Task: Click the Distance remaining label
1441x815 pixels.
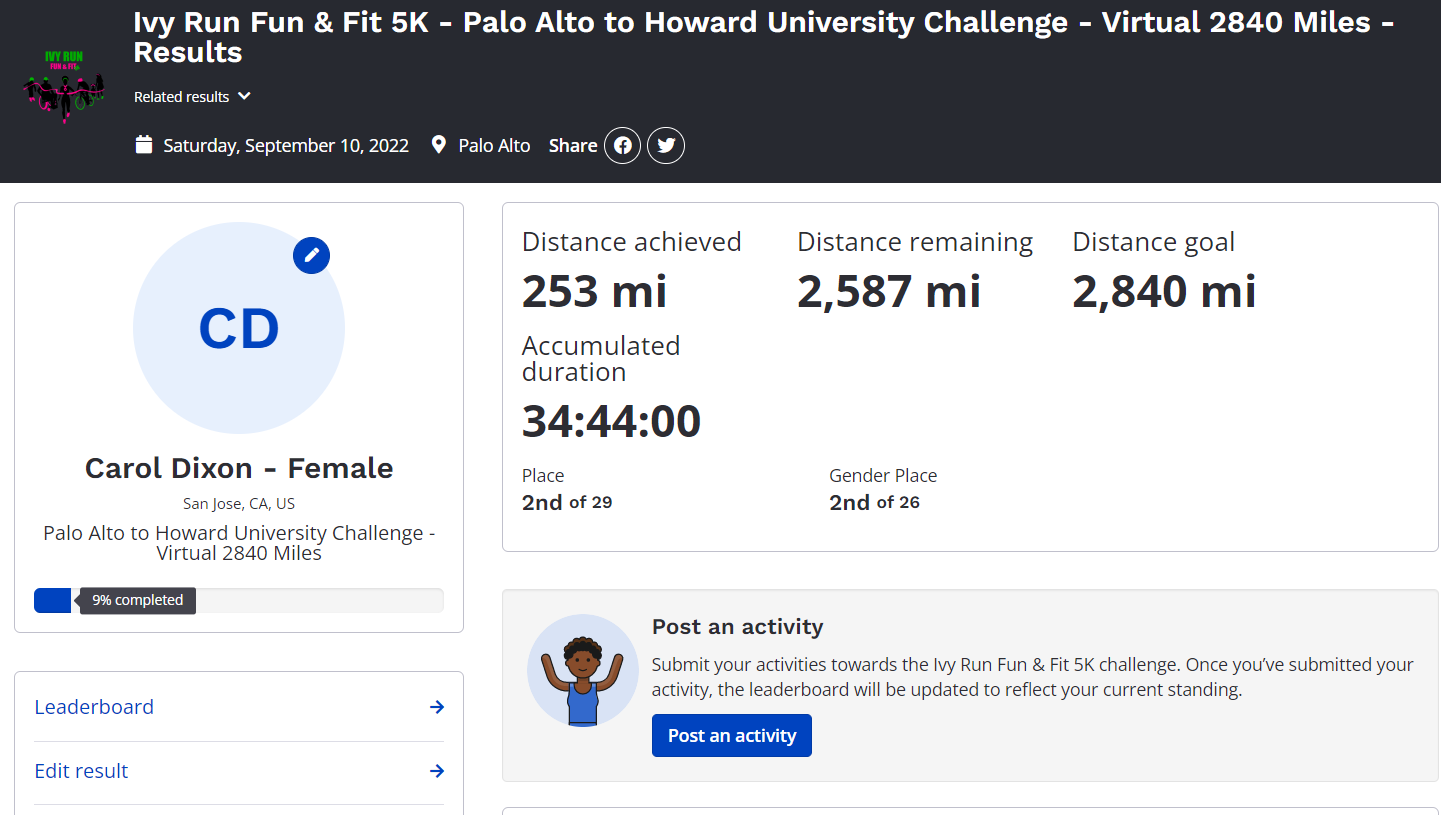Action: tap(915, 242)
